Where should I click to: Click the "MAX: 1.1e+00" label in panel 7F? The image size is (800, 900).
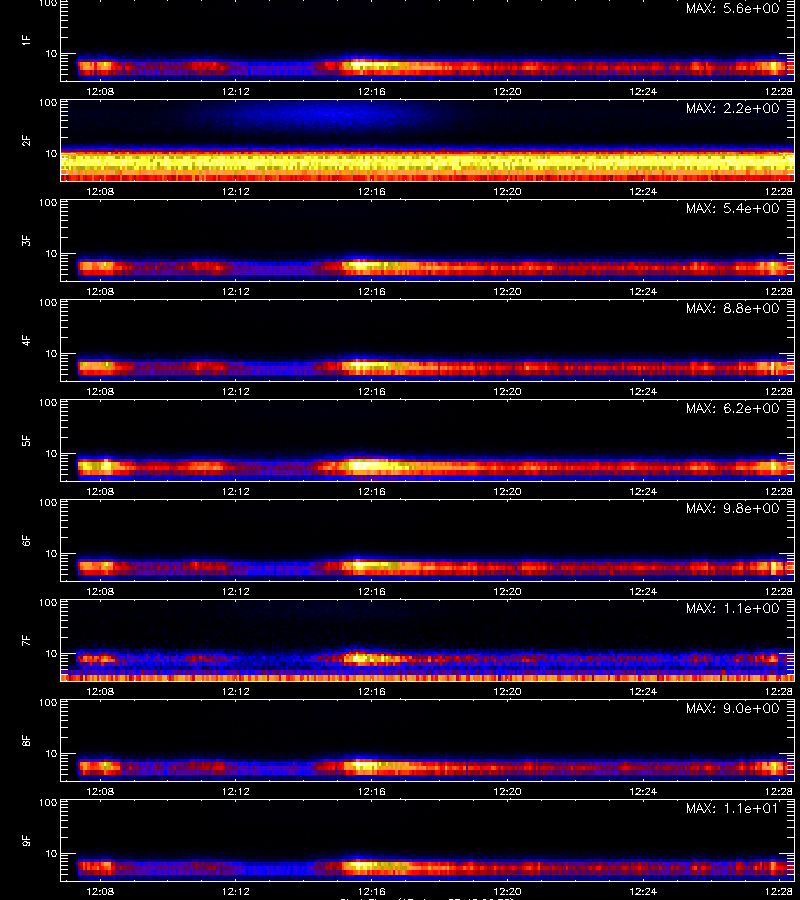coord(733,608)
